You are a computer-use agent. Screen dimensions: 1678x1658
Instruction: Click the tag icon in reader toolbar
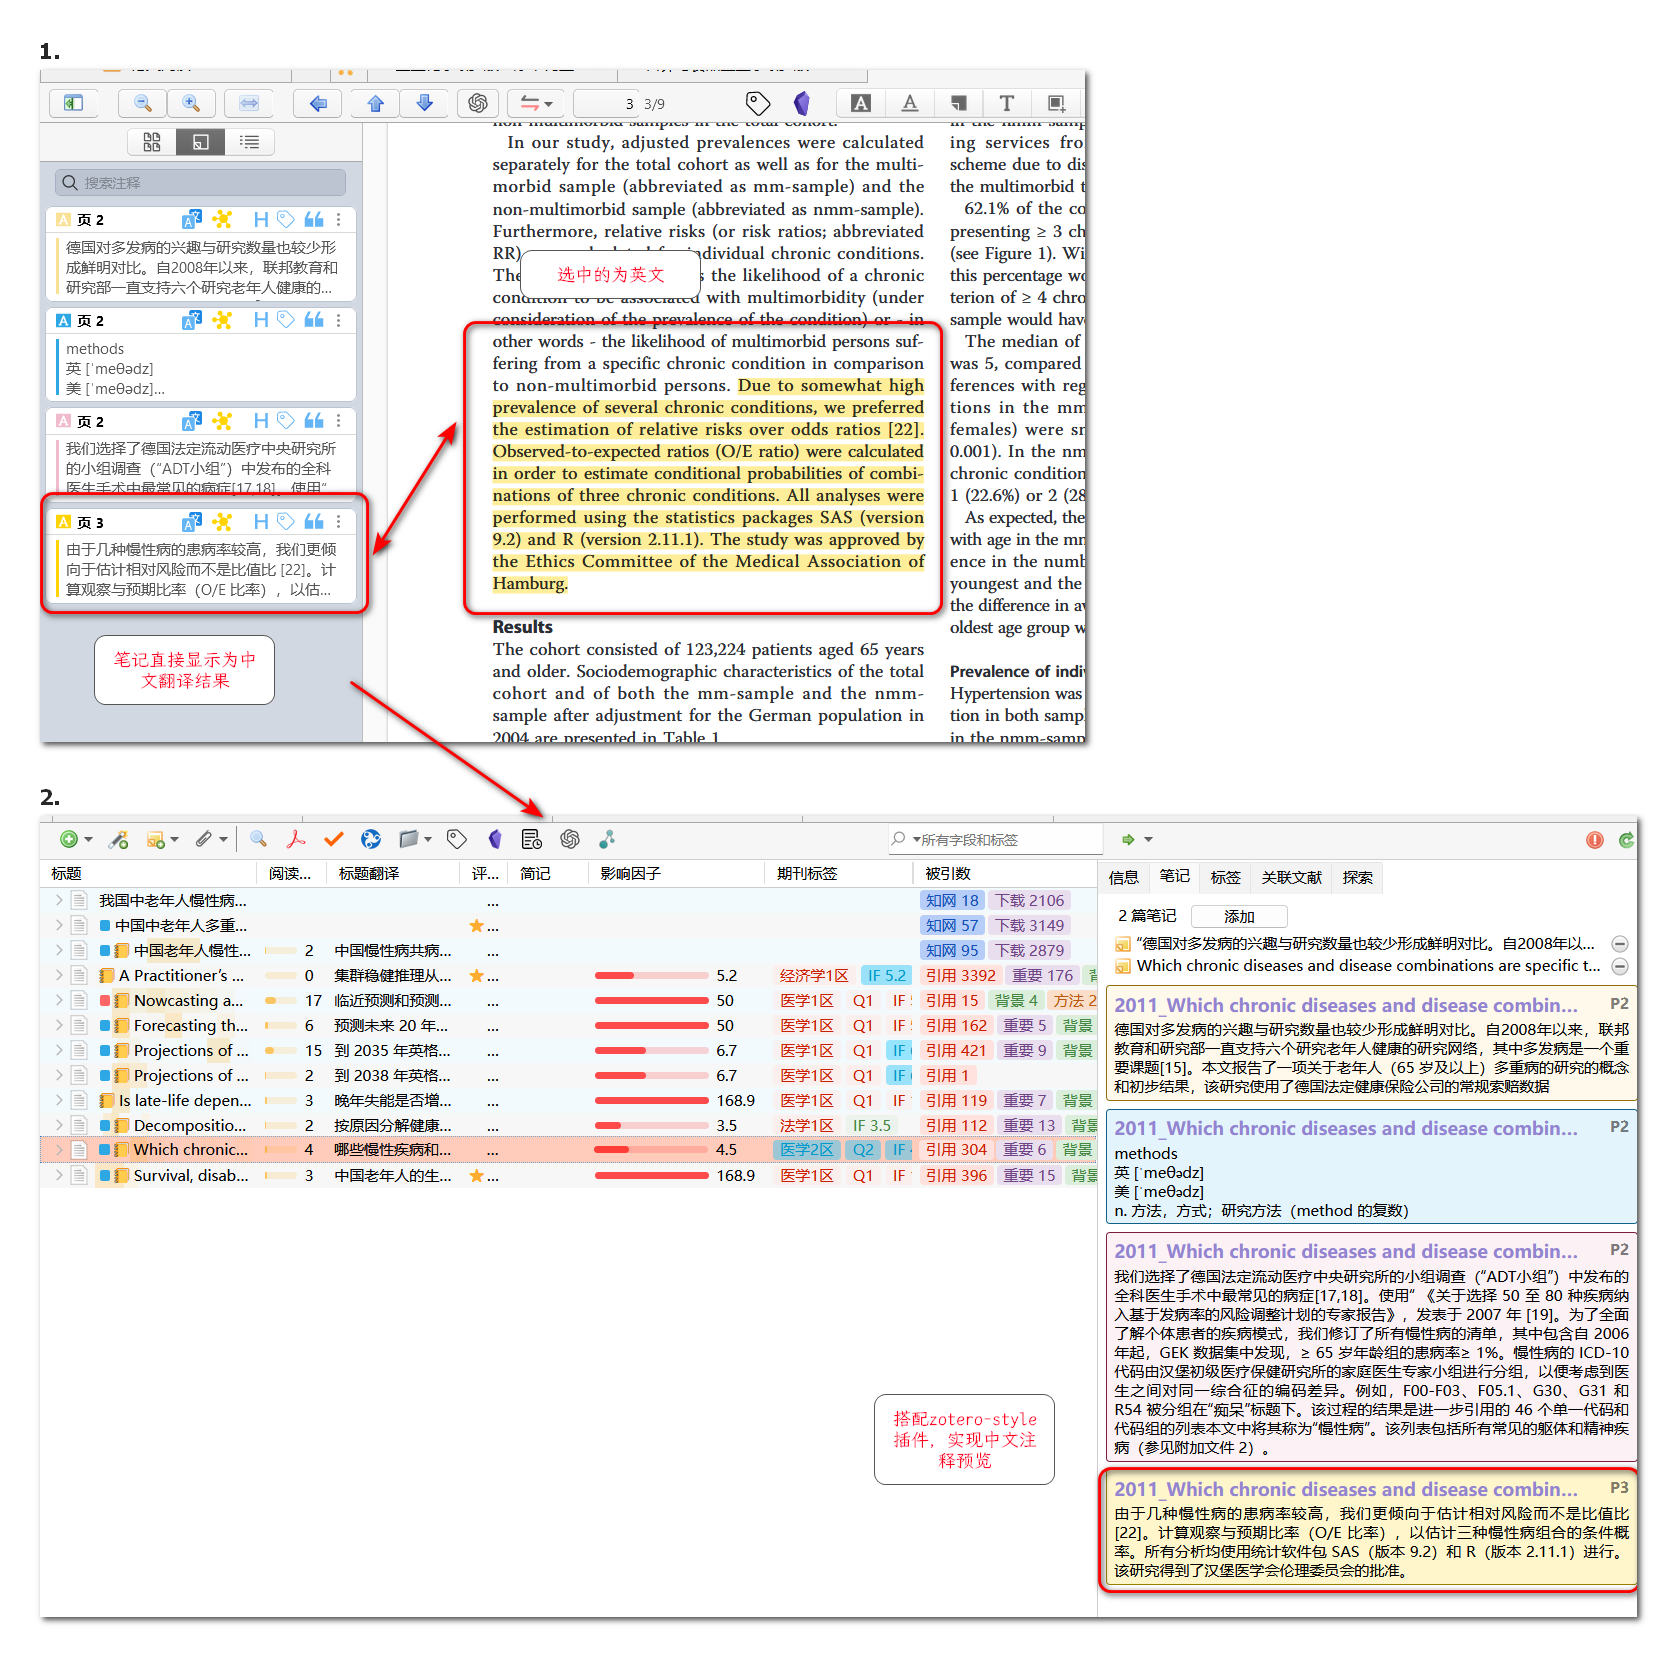758,103
